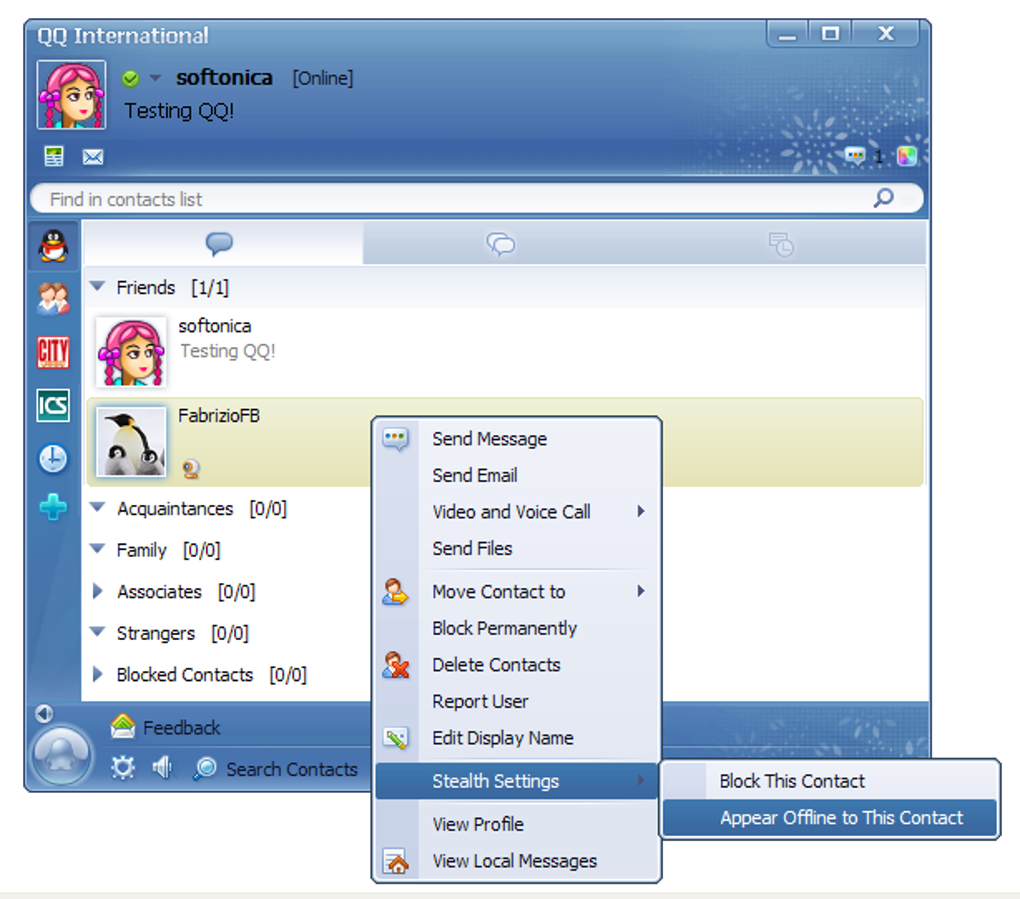The width and height of the screenshot is (1020, 899).
Task: Open the QQ penguin sidebar icon
Action: point(53,246)
